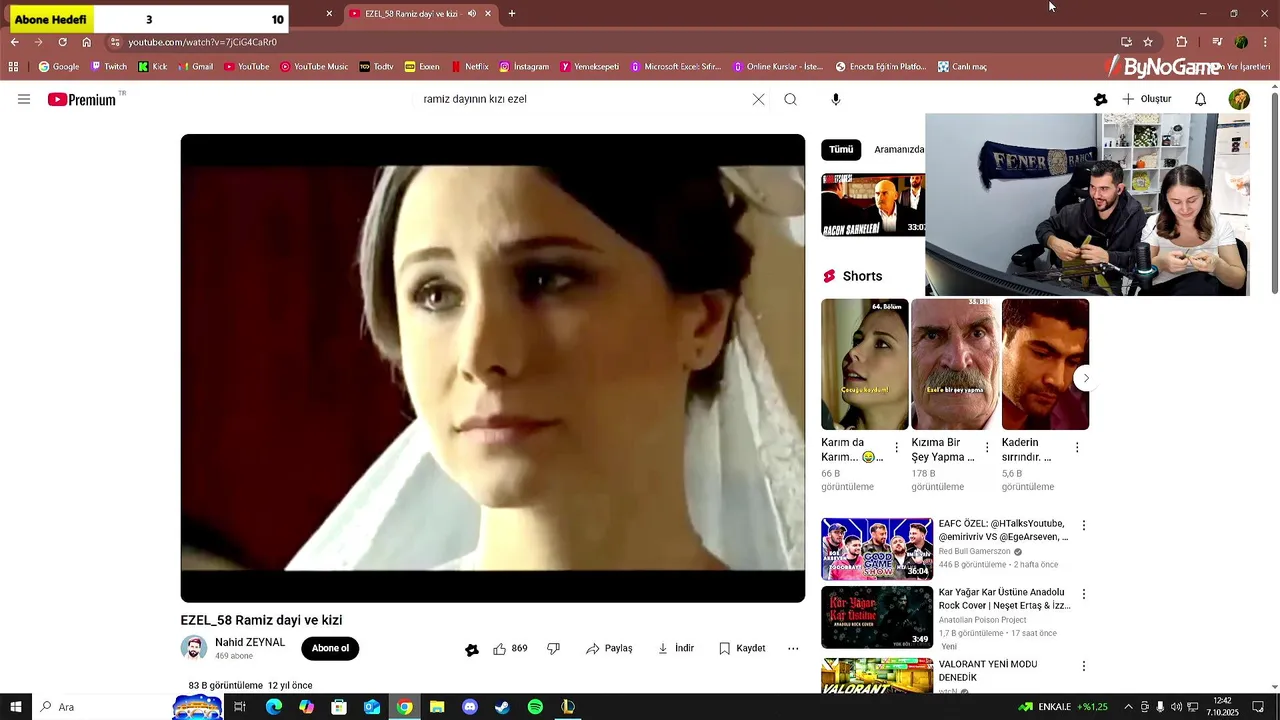The image size is (1280, 720).
Task: Dislike the video with thumbs down
Action: tap(553, 649)
